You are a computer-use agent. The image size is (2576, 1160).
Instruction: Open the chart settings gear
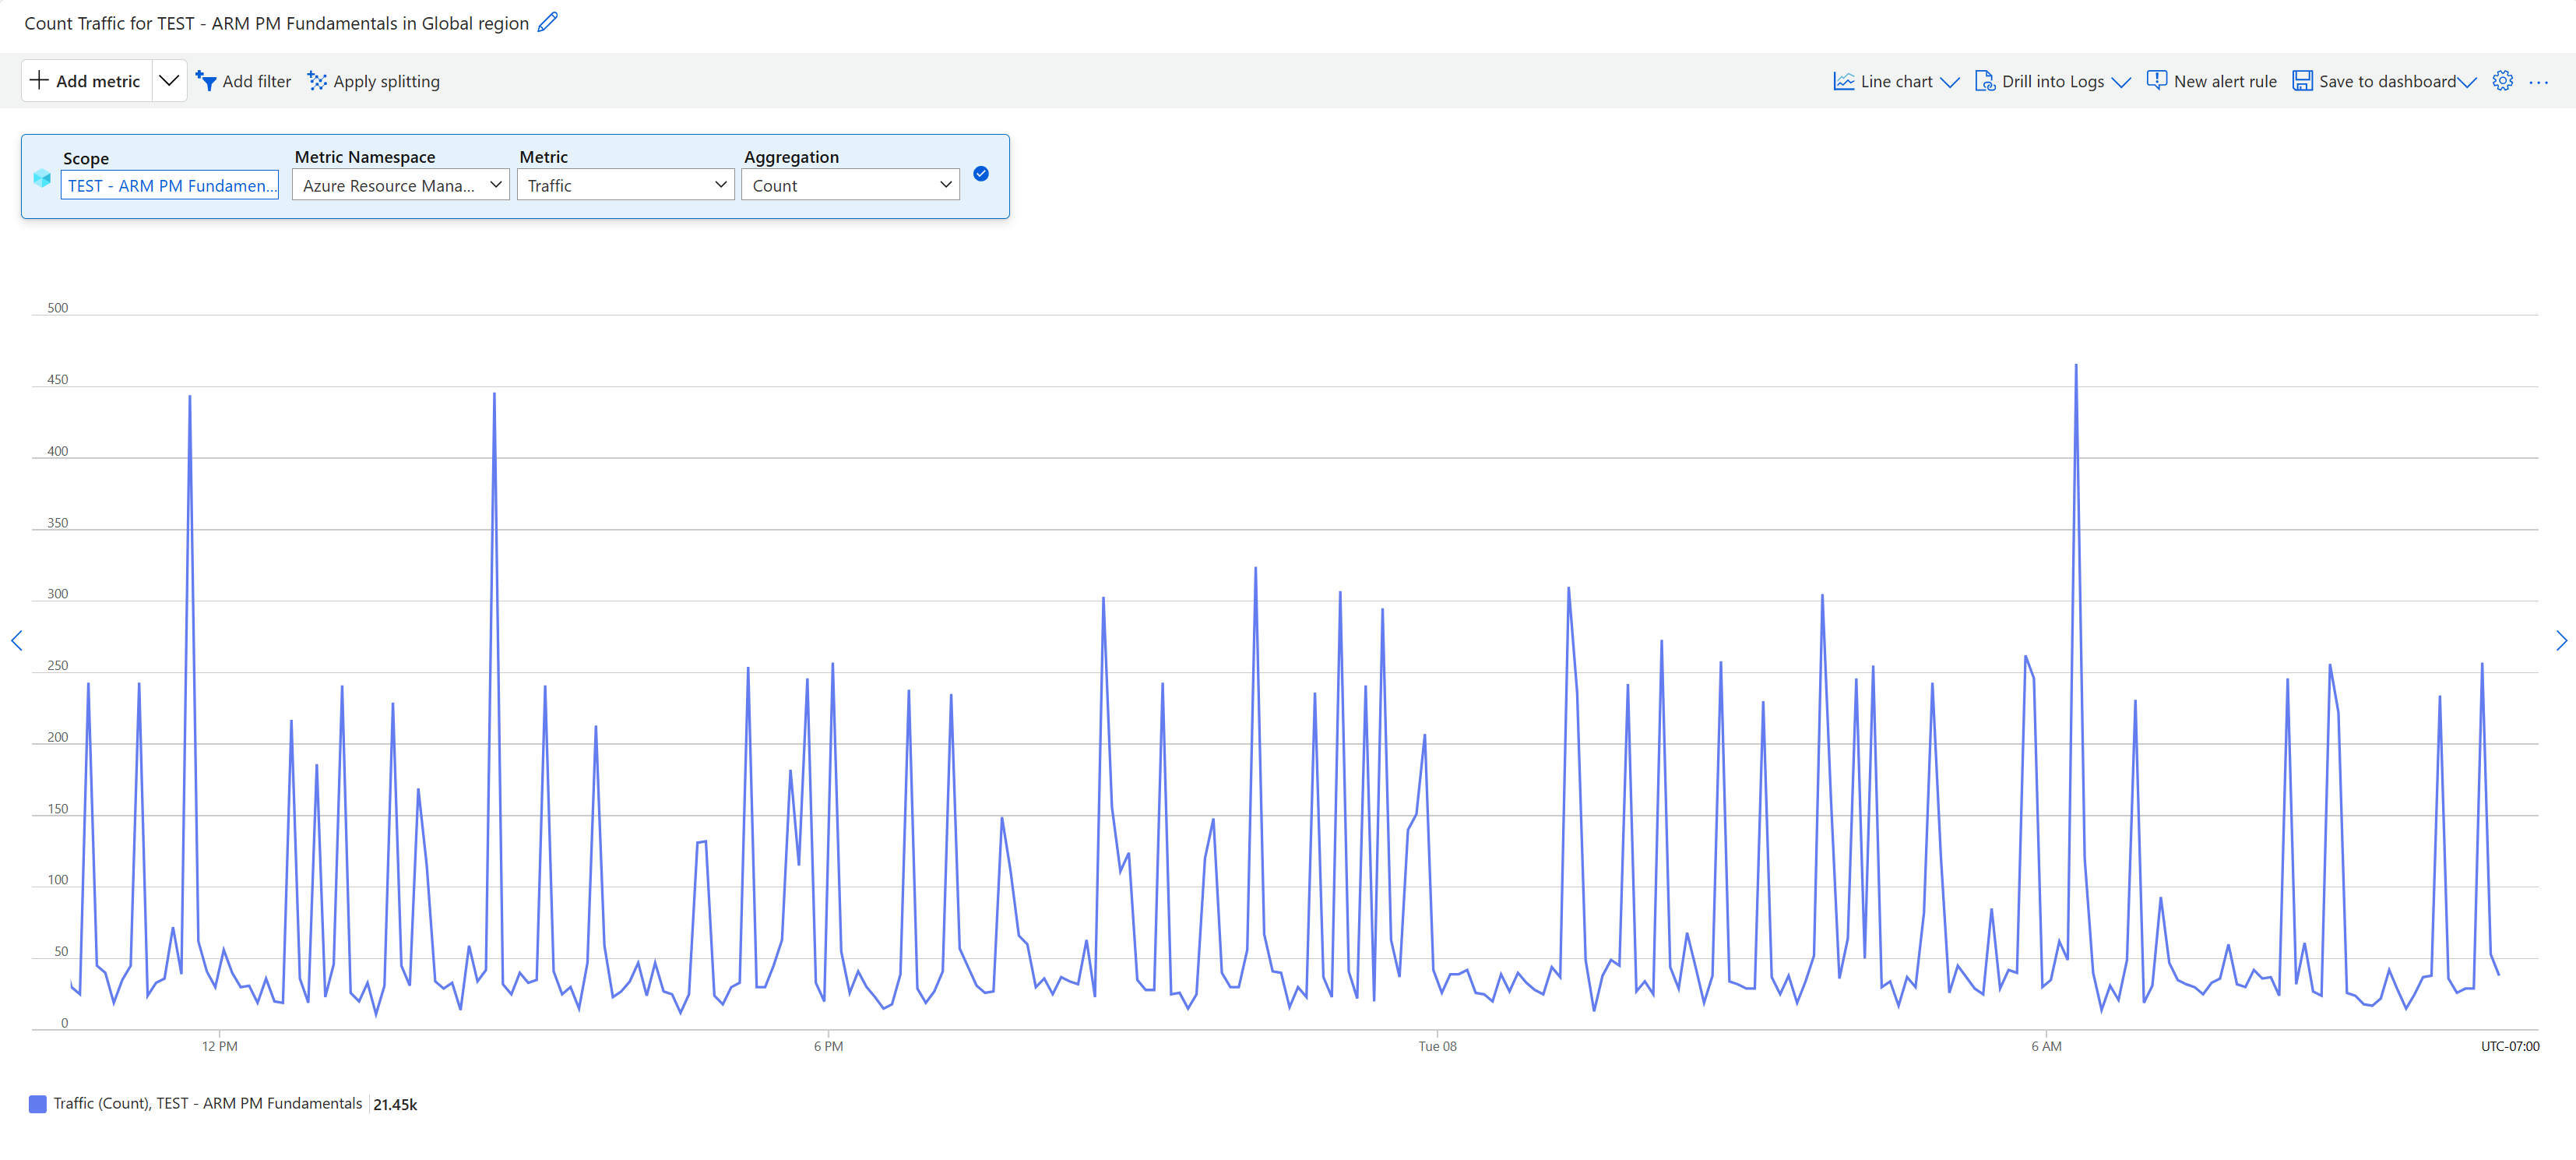(x=2503, y=81)
